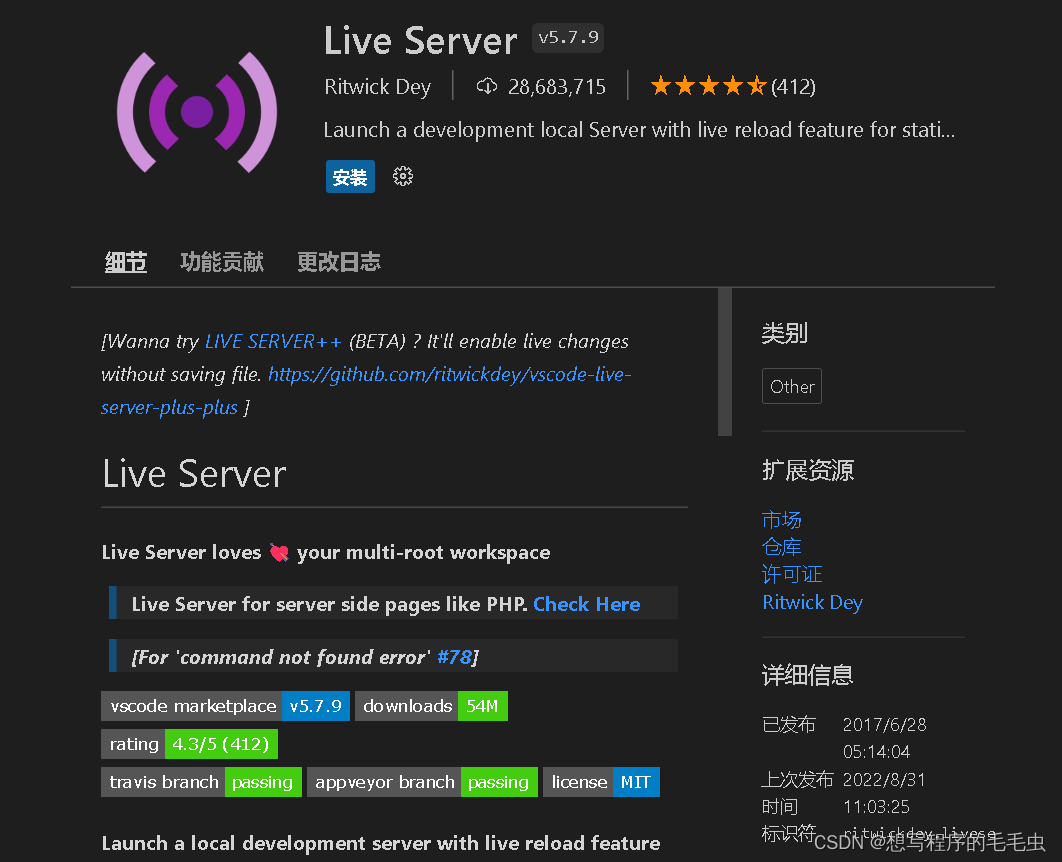Click the readme vertical scrollbar
Image resolution: width=1062 pixels, height=862 pixels.
(x=725, y=362)
